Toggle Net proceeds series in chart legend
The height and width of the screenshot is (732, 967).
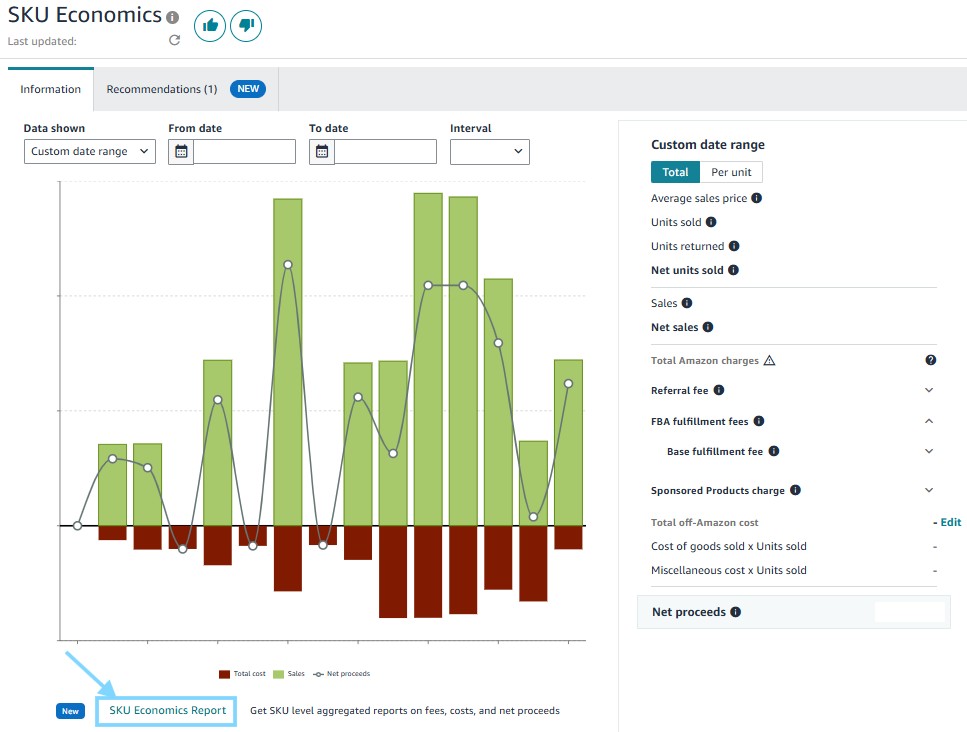point(342,674)
